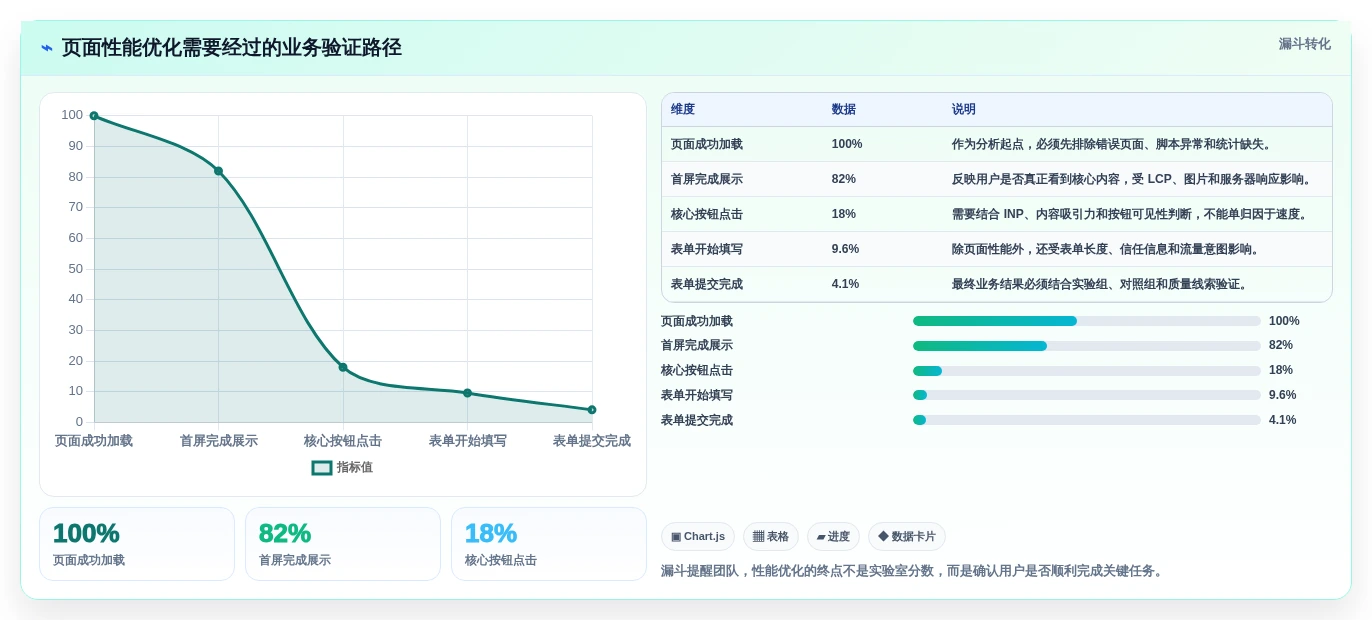This screenshot has height=620, width=1372.
Task: Click the chart data point for 首屏完成展示
Action: [218, 171]
